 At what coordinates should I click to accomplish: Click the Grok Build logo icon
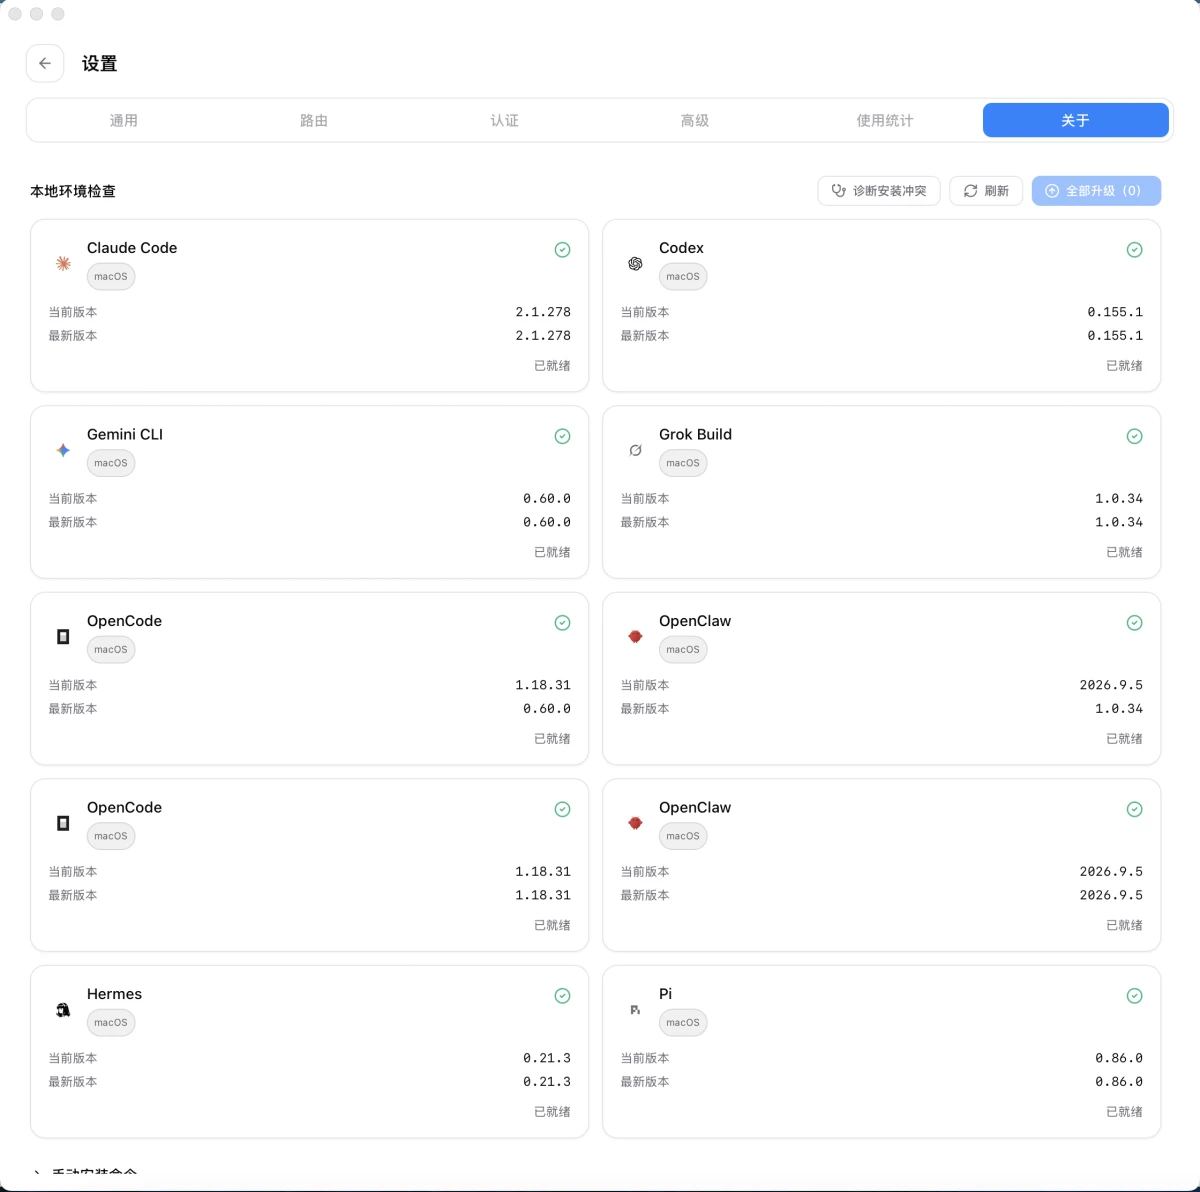click(635, 450)
